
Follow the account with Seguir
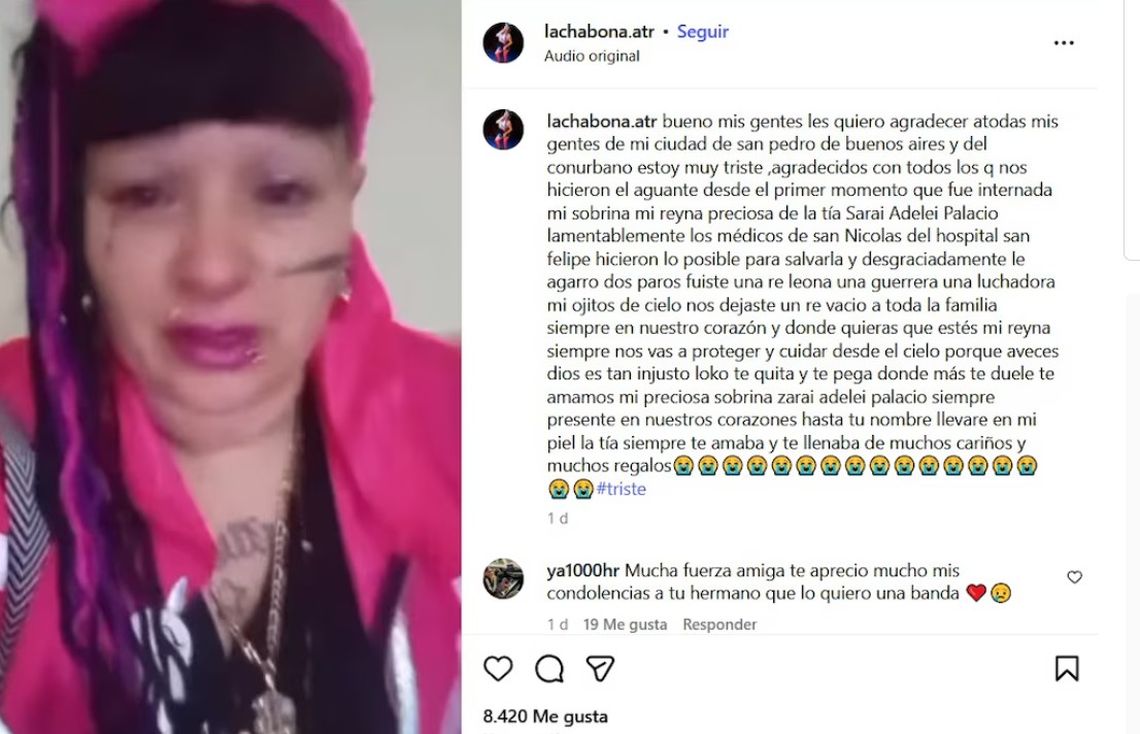coord(702,32)
